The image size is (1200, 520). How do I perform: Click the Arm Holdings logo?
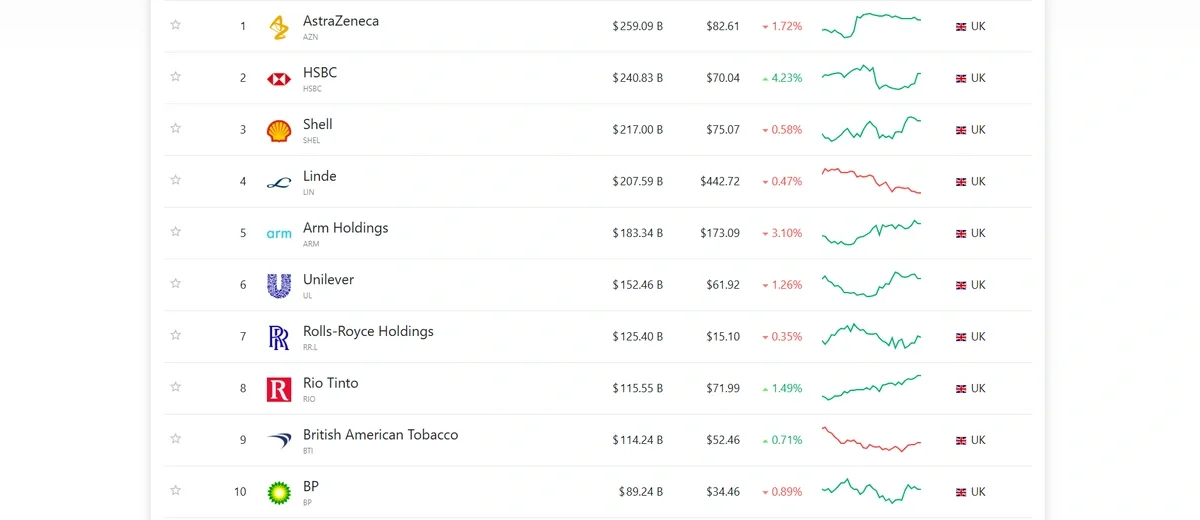(279, 234)
